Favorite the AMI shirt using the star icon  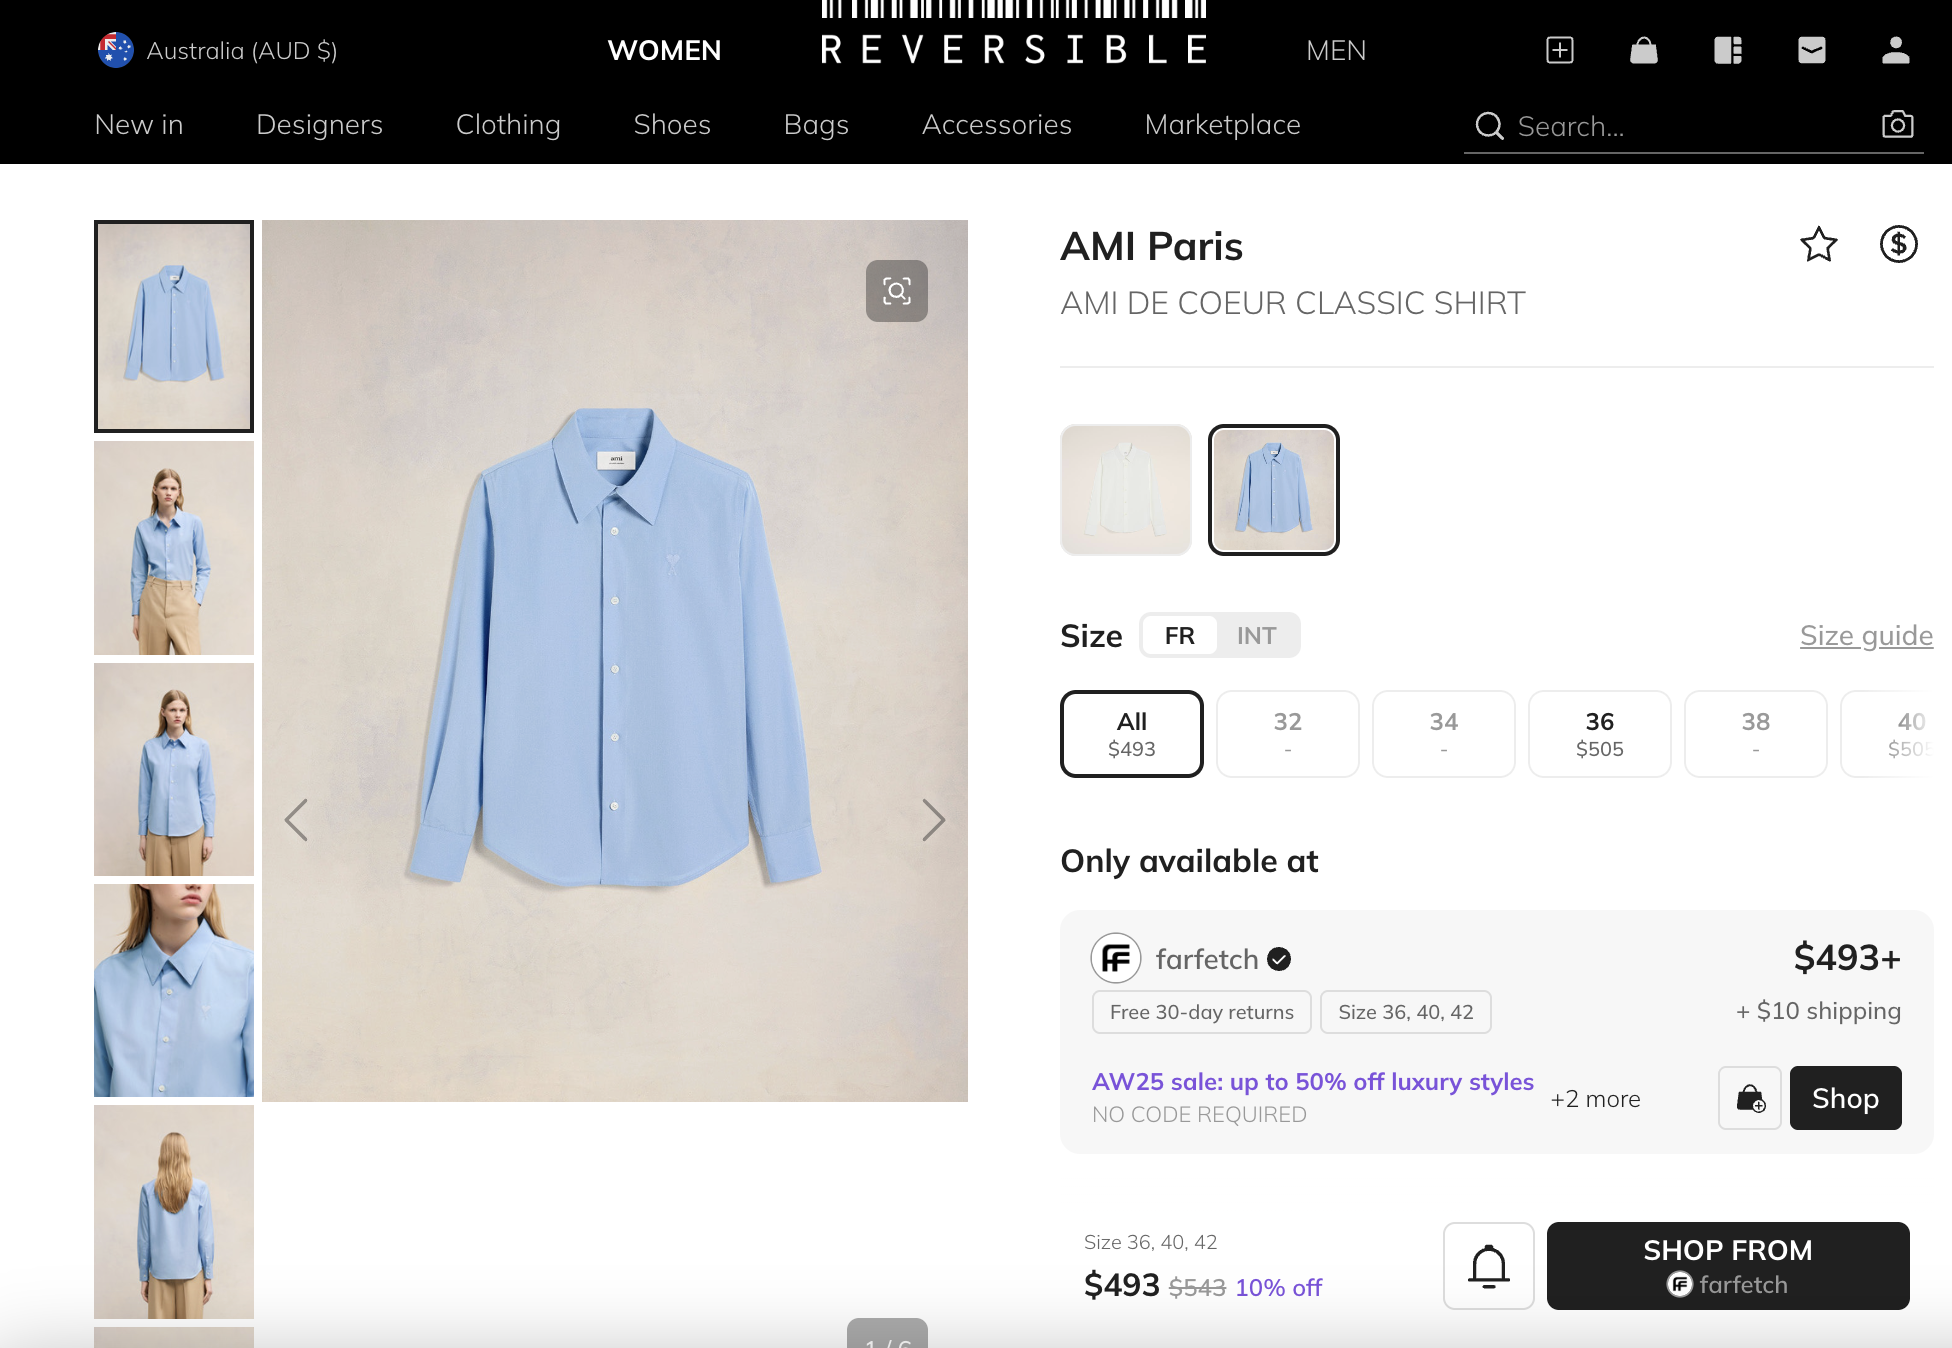(x=1819, y=245)
